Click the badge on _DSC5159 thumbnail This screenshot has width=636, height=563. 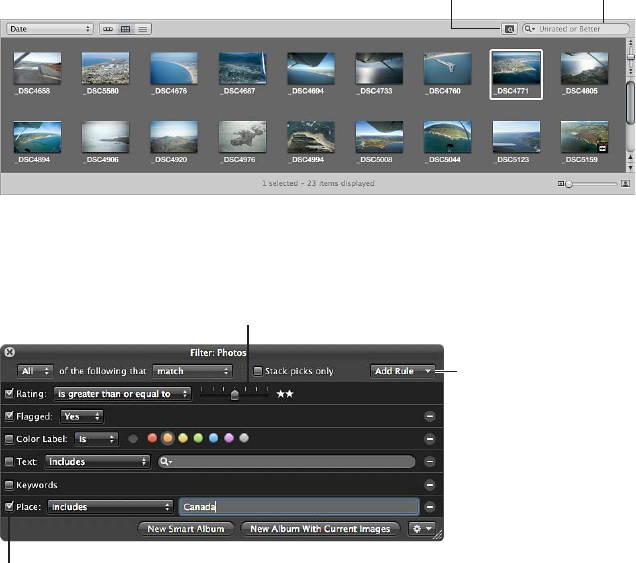pyautogui.click(x=603, y=148)
